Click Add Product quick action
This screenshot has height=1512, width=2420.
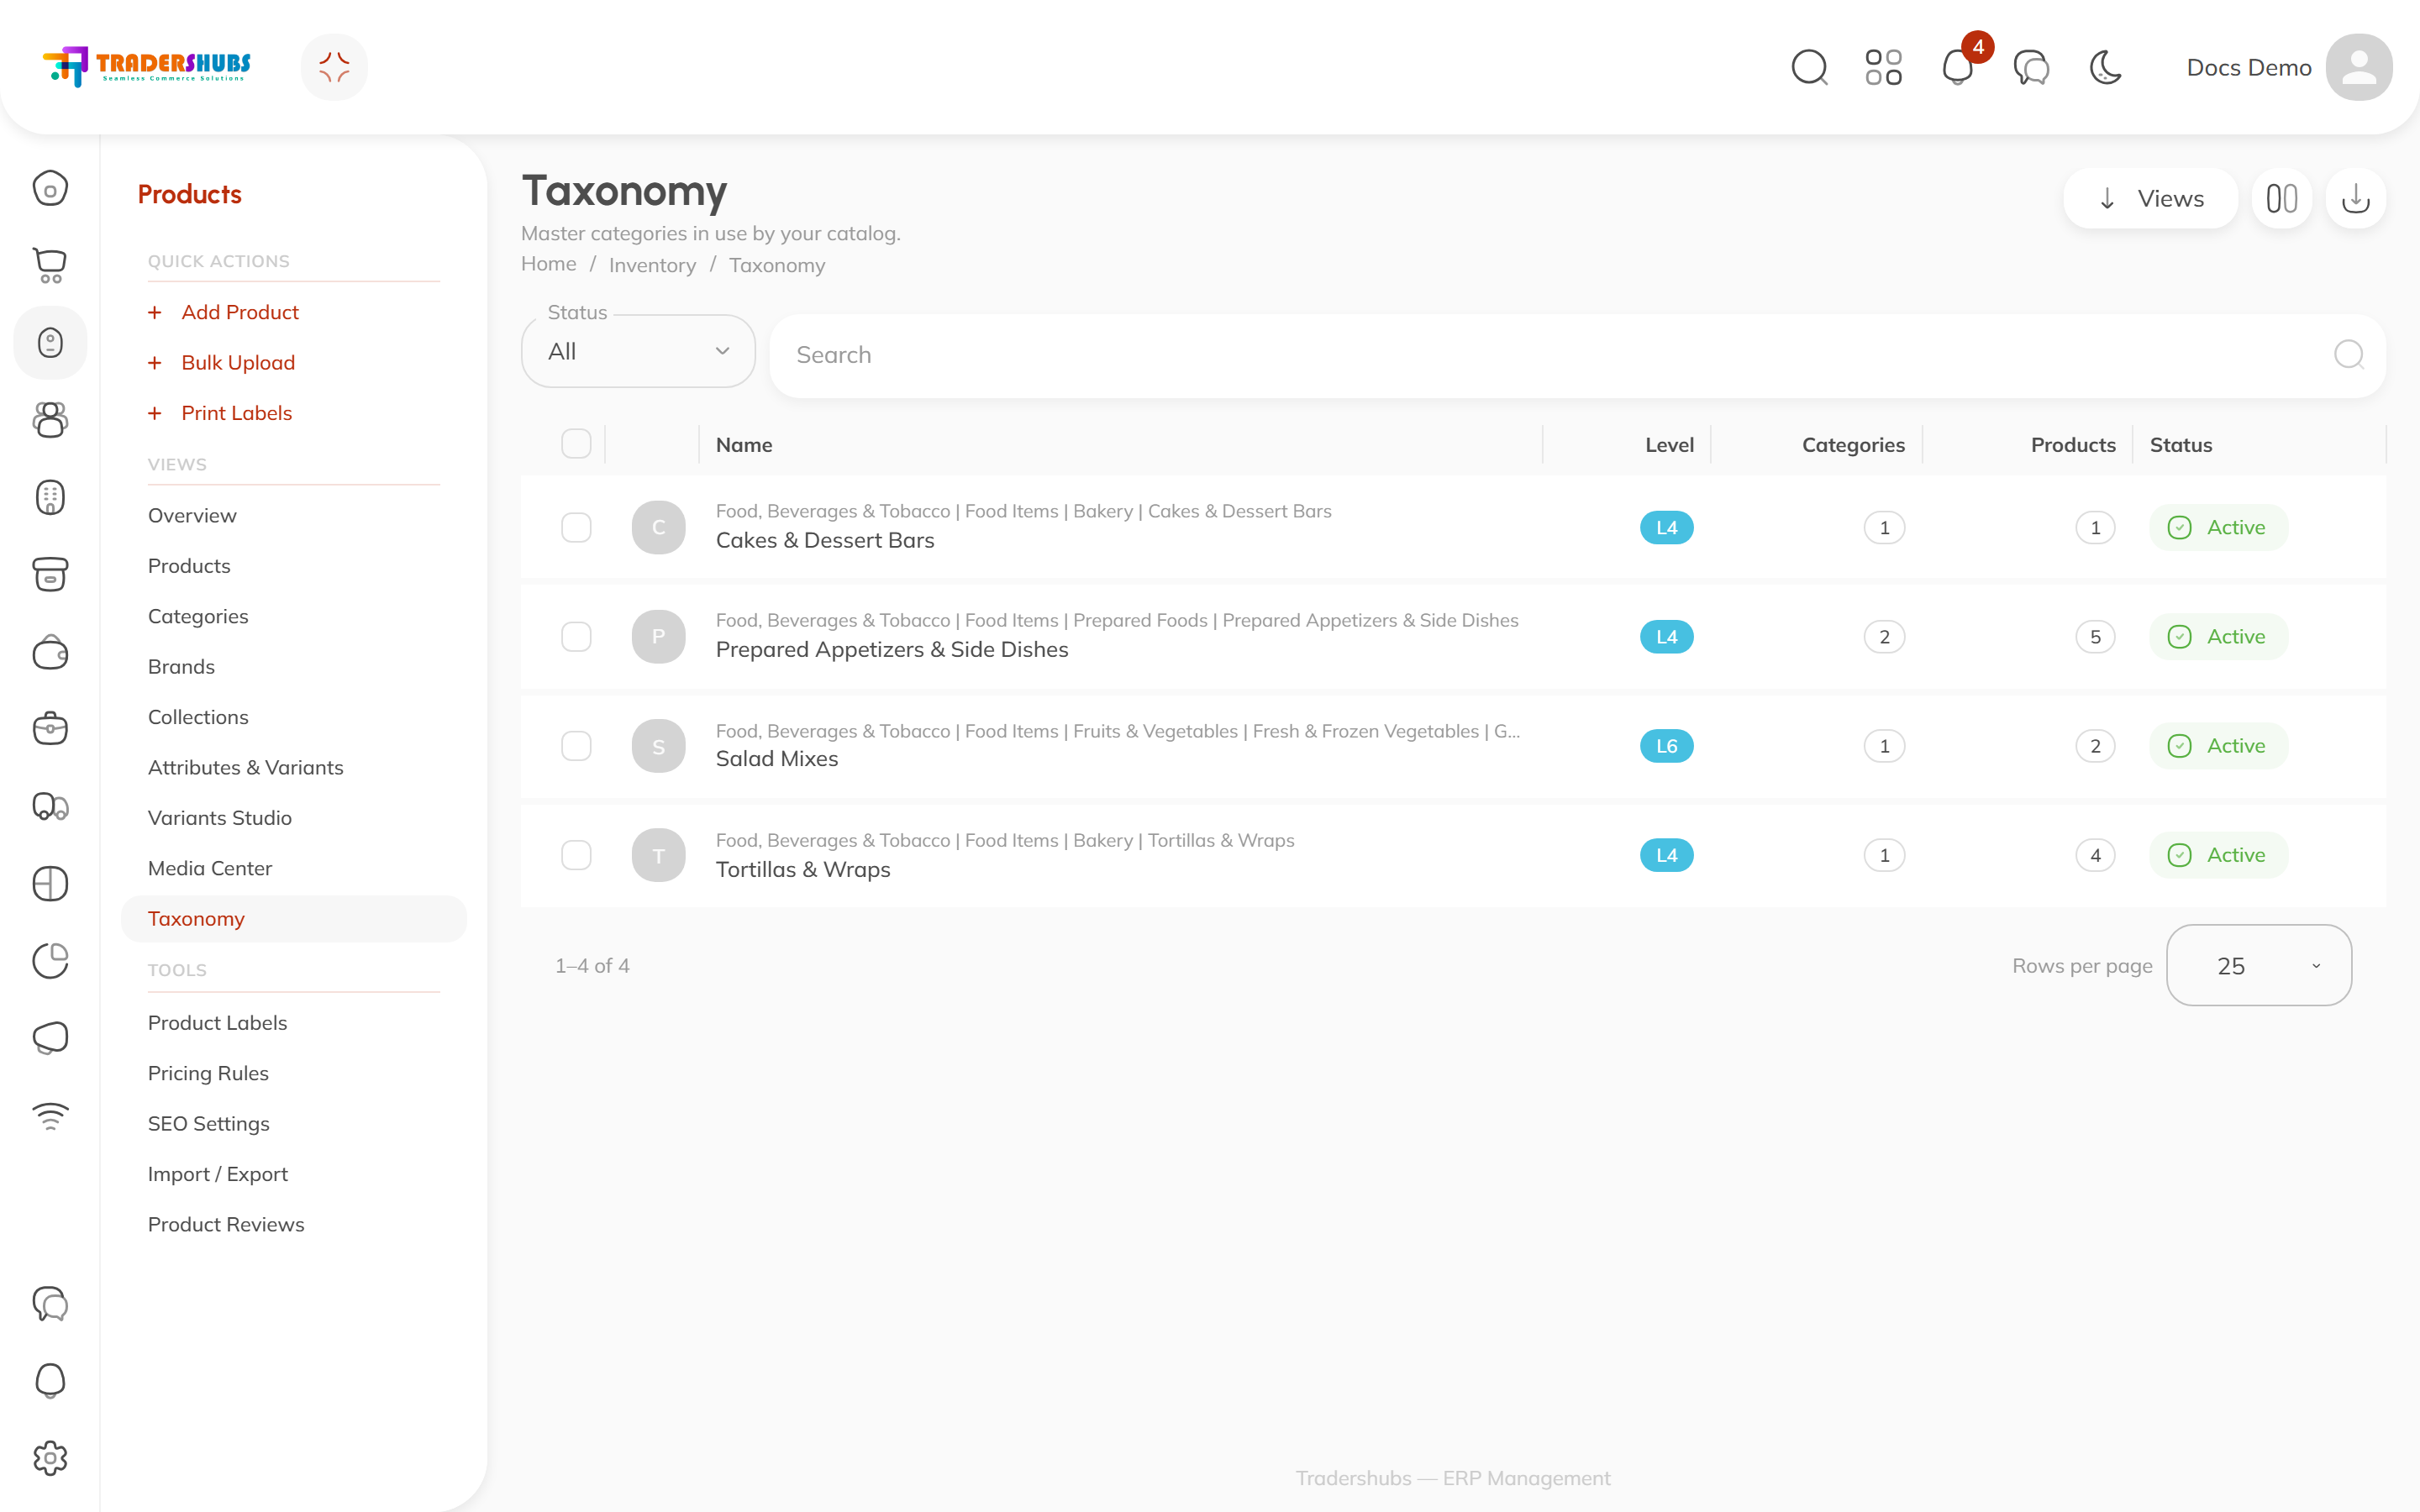(x=240, y=312)
